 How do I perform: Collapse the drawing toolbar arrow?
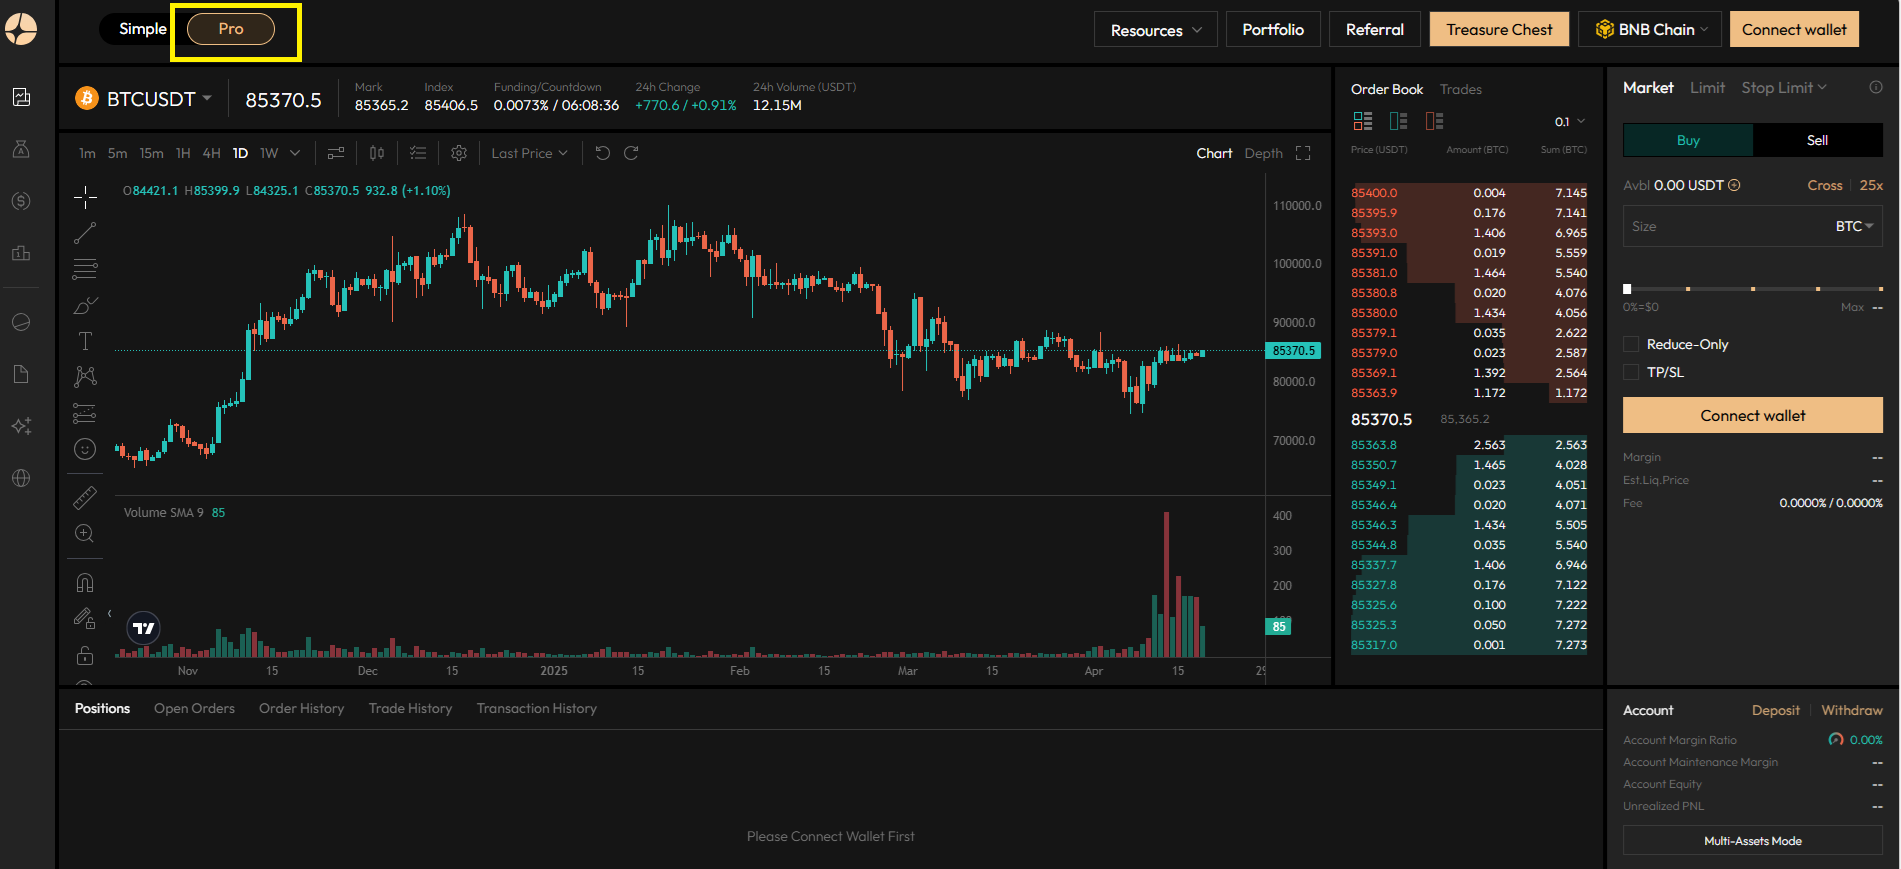pos(109,614)
